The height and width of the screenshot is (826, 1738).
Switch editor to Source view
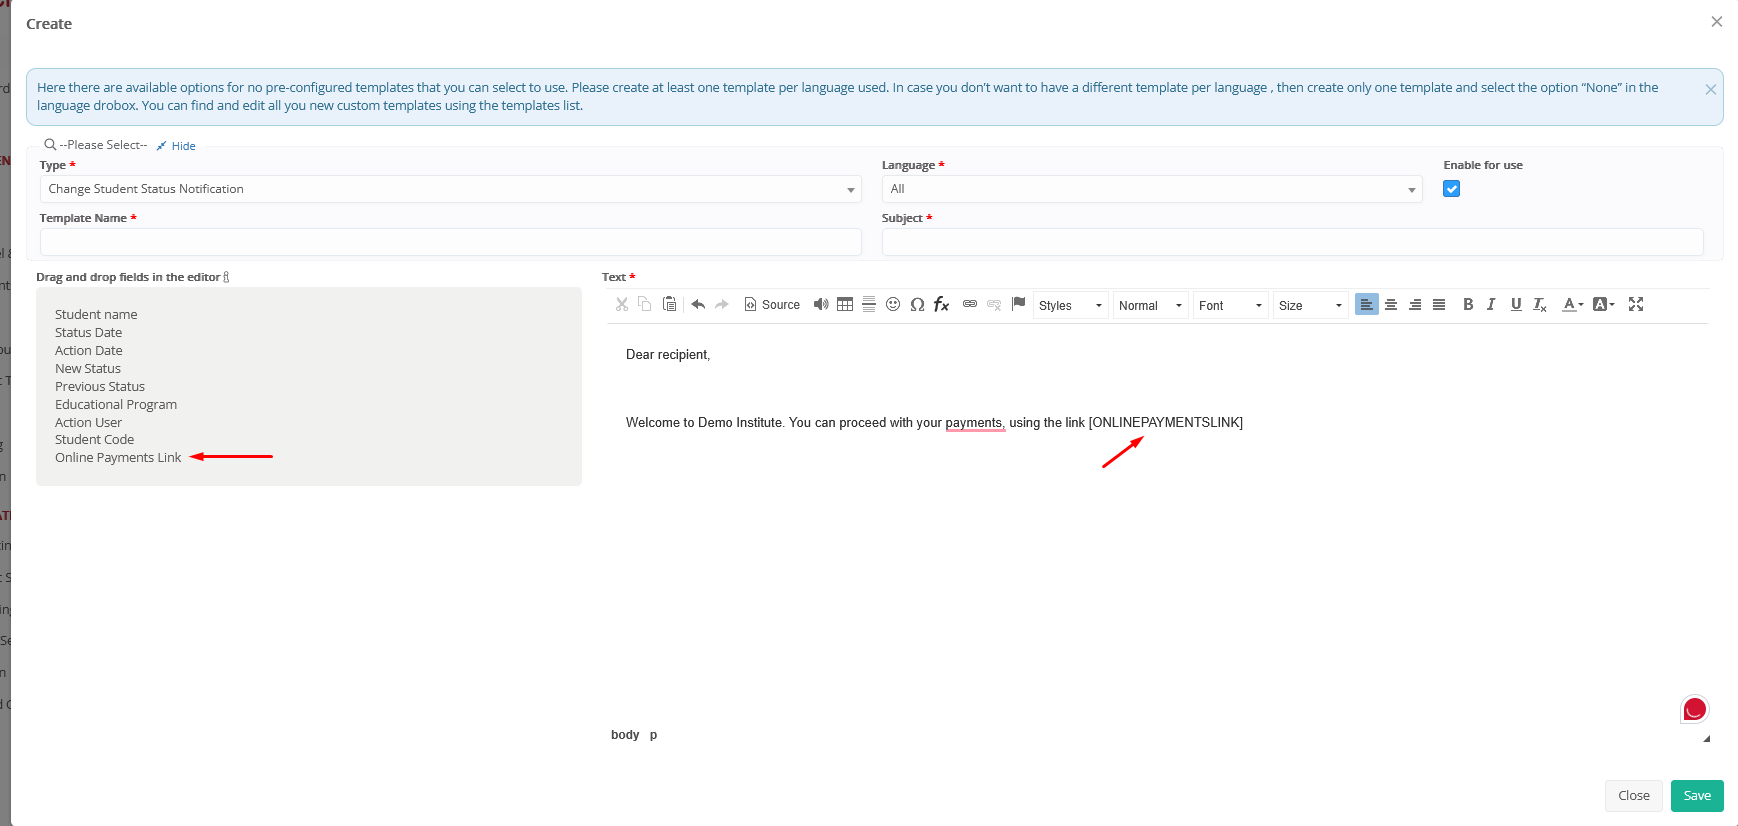(x=772, y=305)
